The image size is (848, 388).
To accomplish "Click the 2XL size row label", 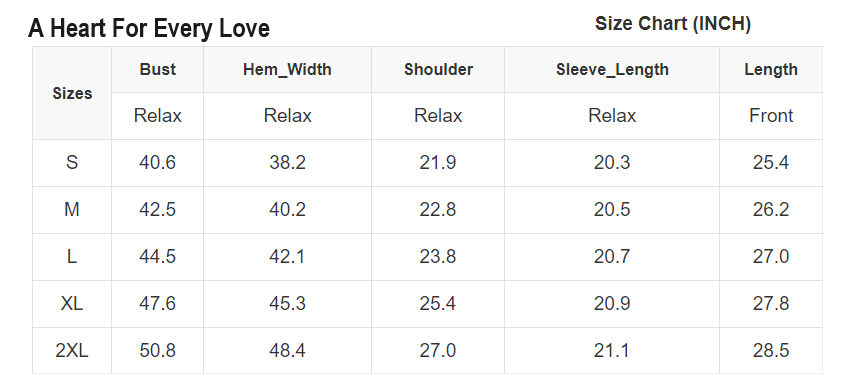I will (72, 351).
